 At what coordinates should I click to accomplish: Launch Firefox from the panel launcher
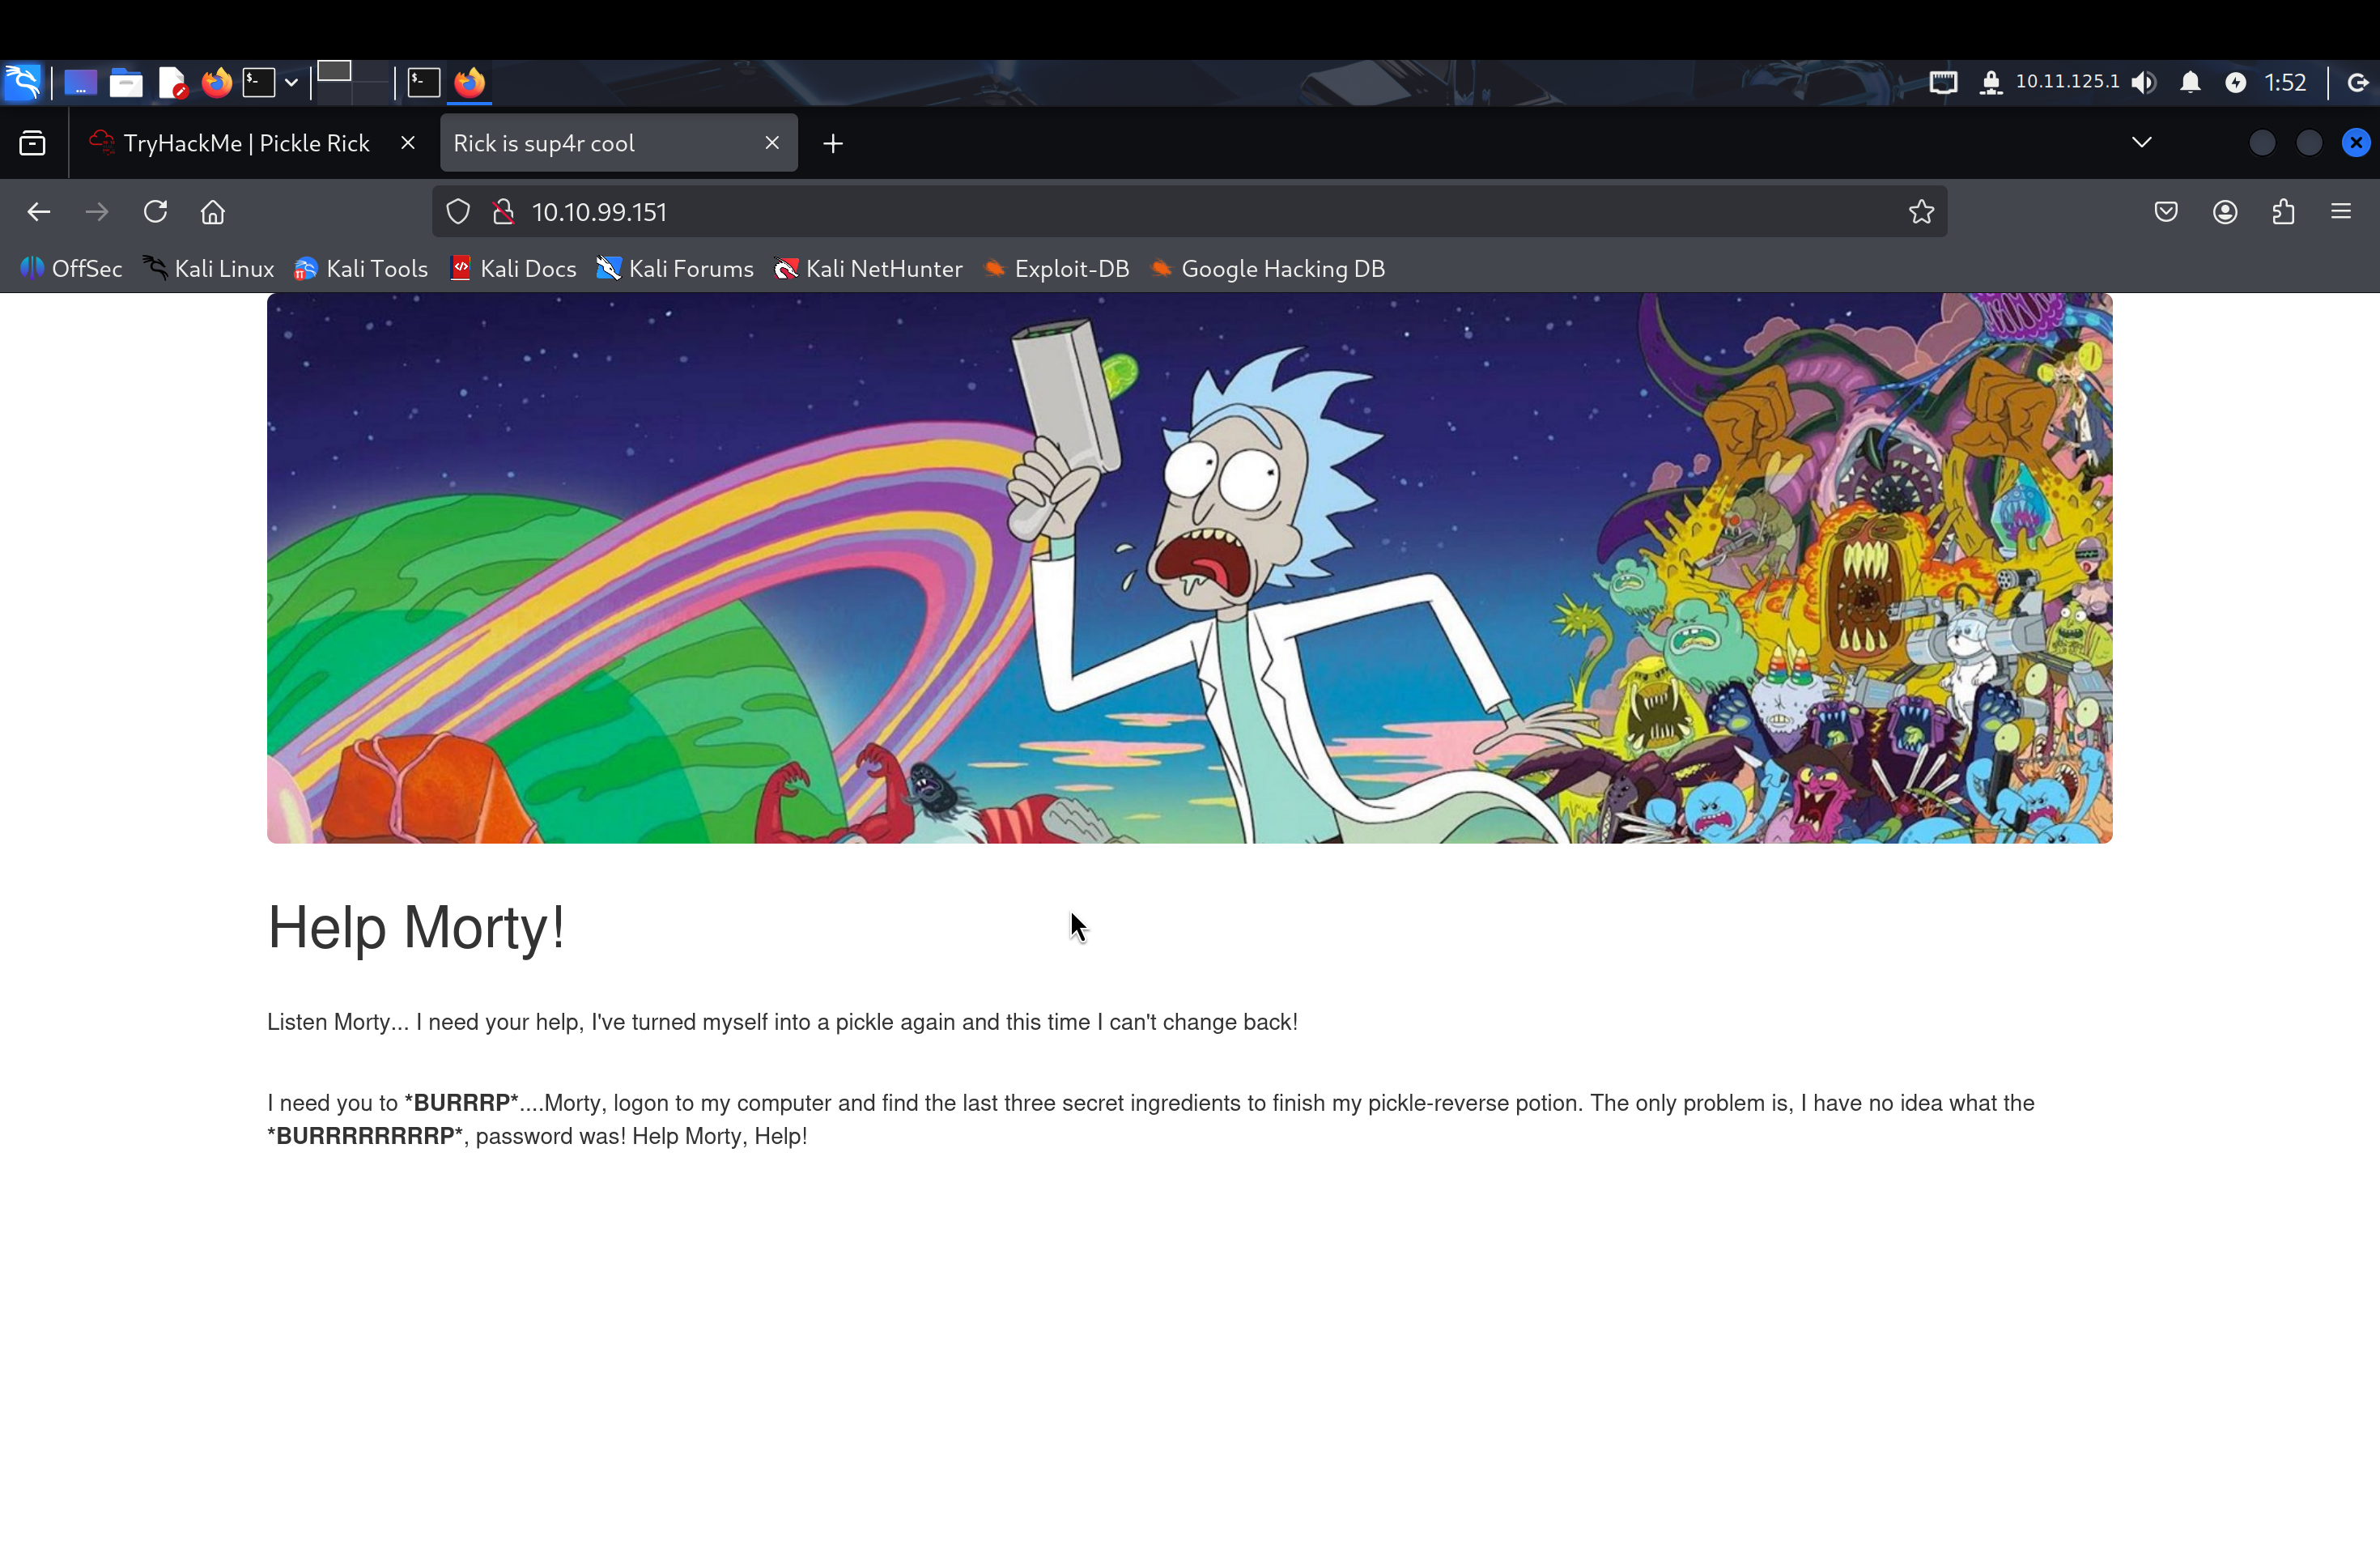tap(216, 82)
